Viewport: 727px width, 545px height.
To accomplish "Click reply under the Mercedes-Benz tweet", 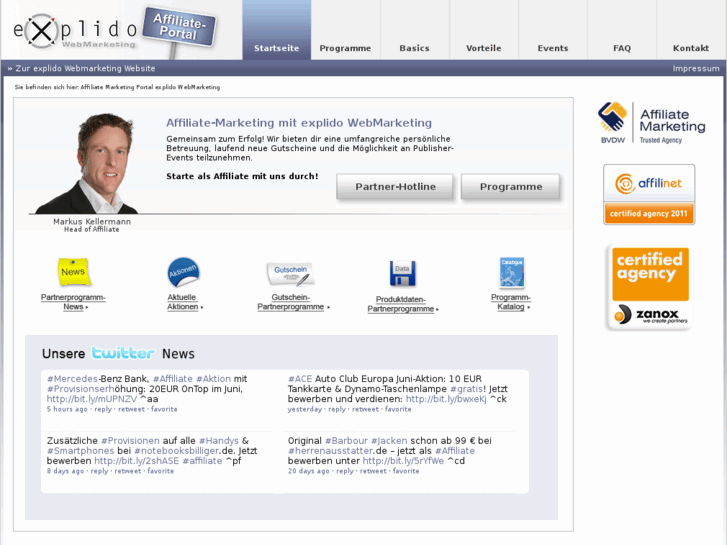I will 103,409.
